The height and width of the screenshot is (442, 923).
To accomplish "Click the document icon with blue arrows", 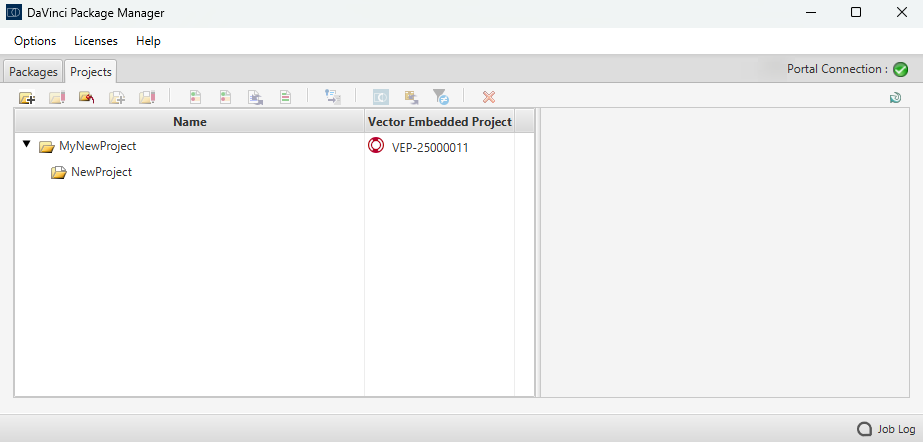I will point(255,97).
